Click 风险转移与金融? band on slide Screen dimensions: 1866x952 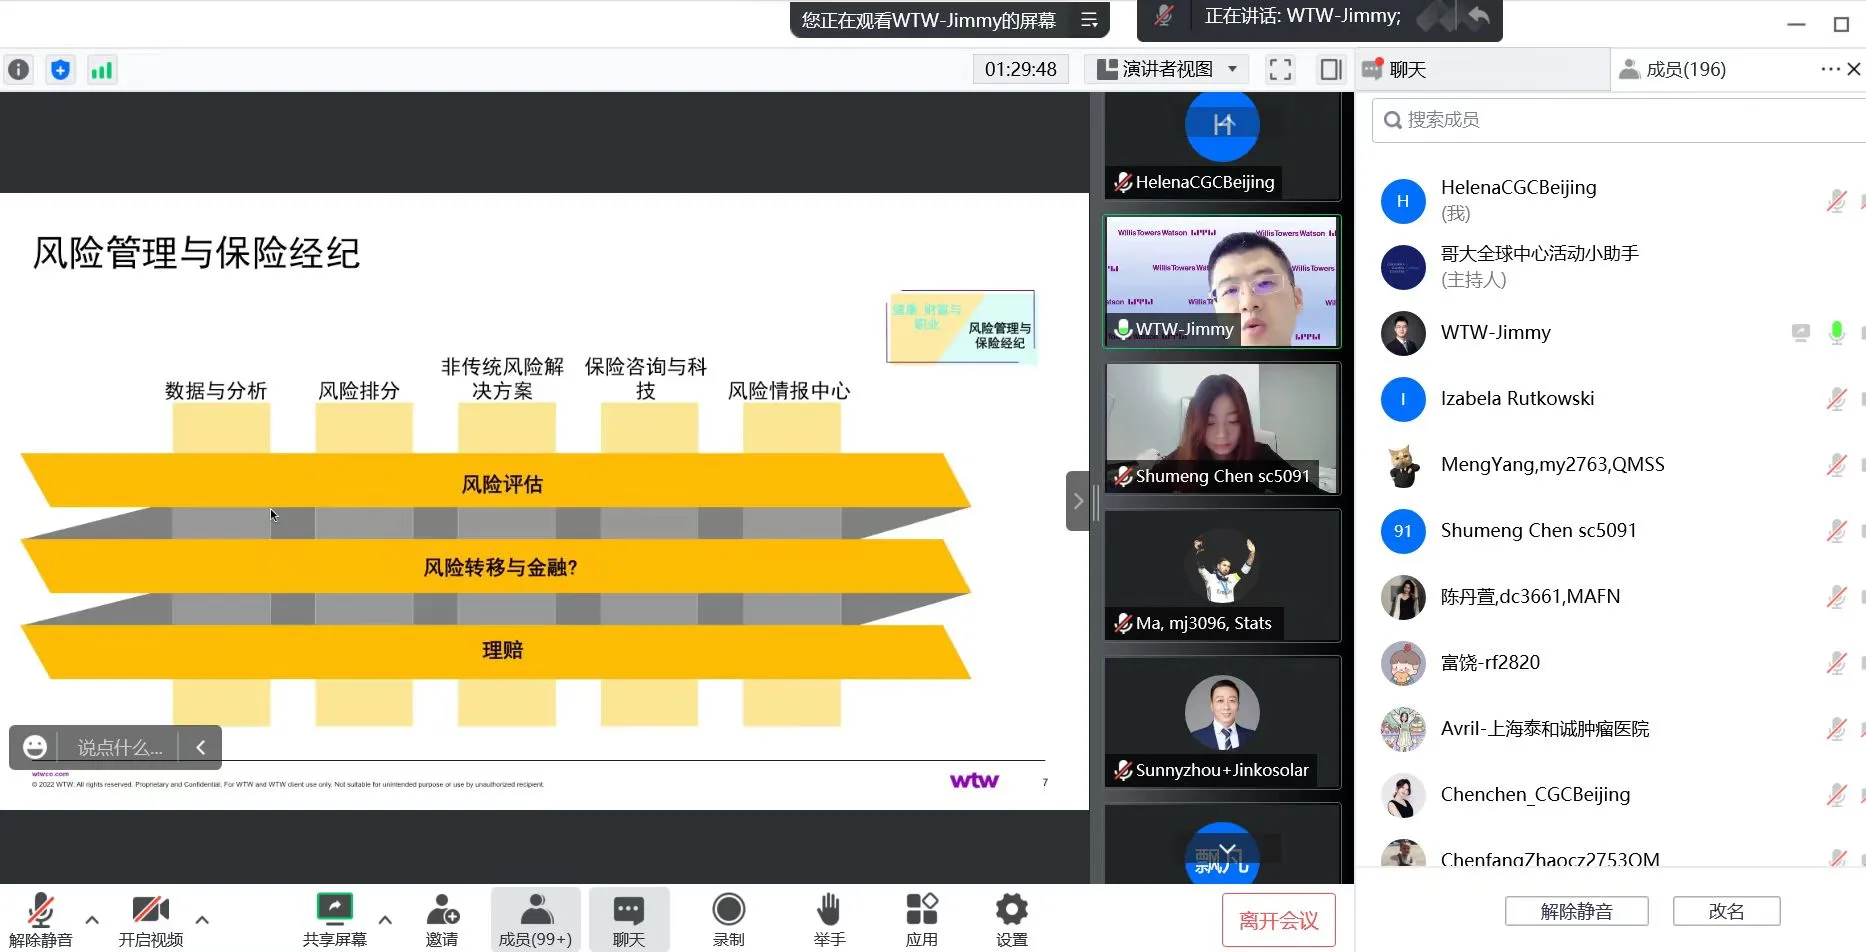[x=496, y=566]
